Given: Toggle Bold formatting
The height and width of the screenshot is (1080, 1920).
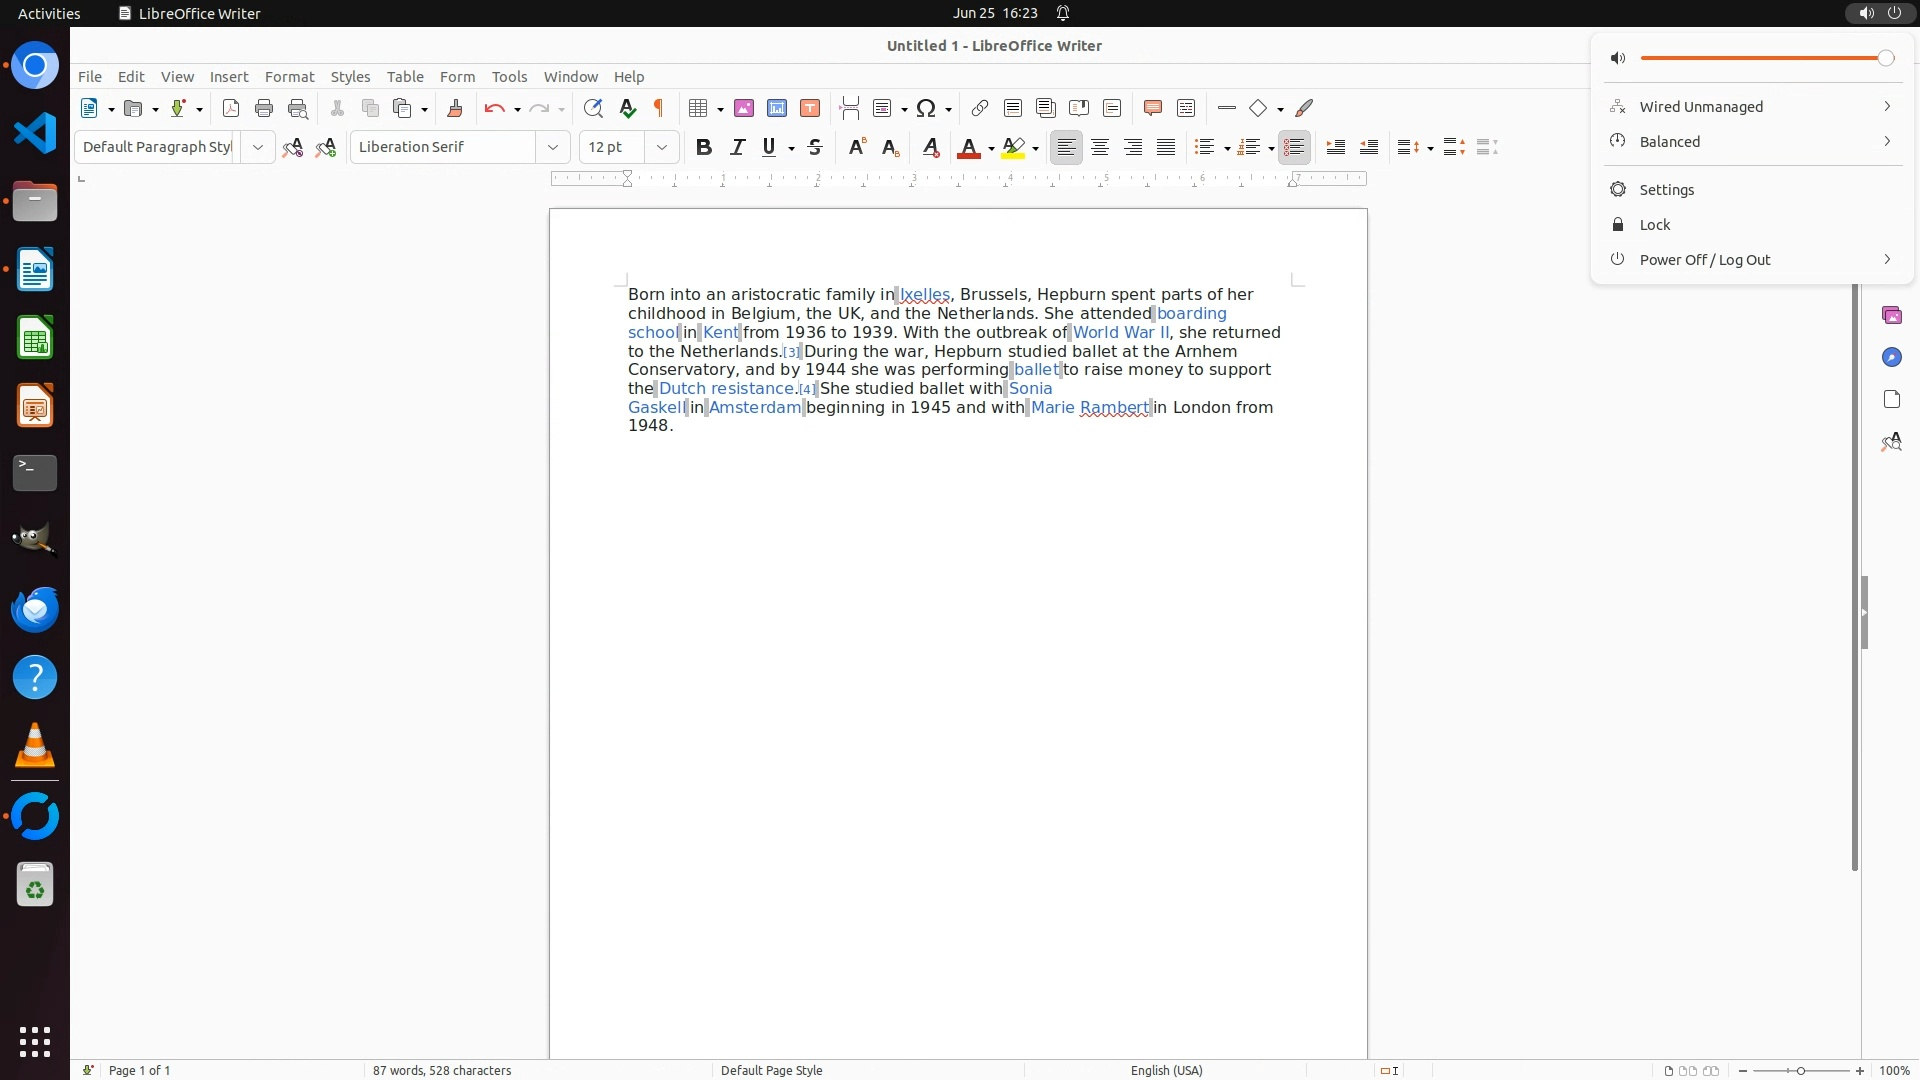Looking at the screenshot, I should 704,147.
